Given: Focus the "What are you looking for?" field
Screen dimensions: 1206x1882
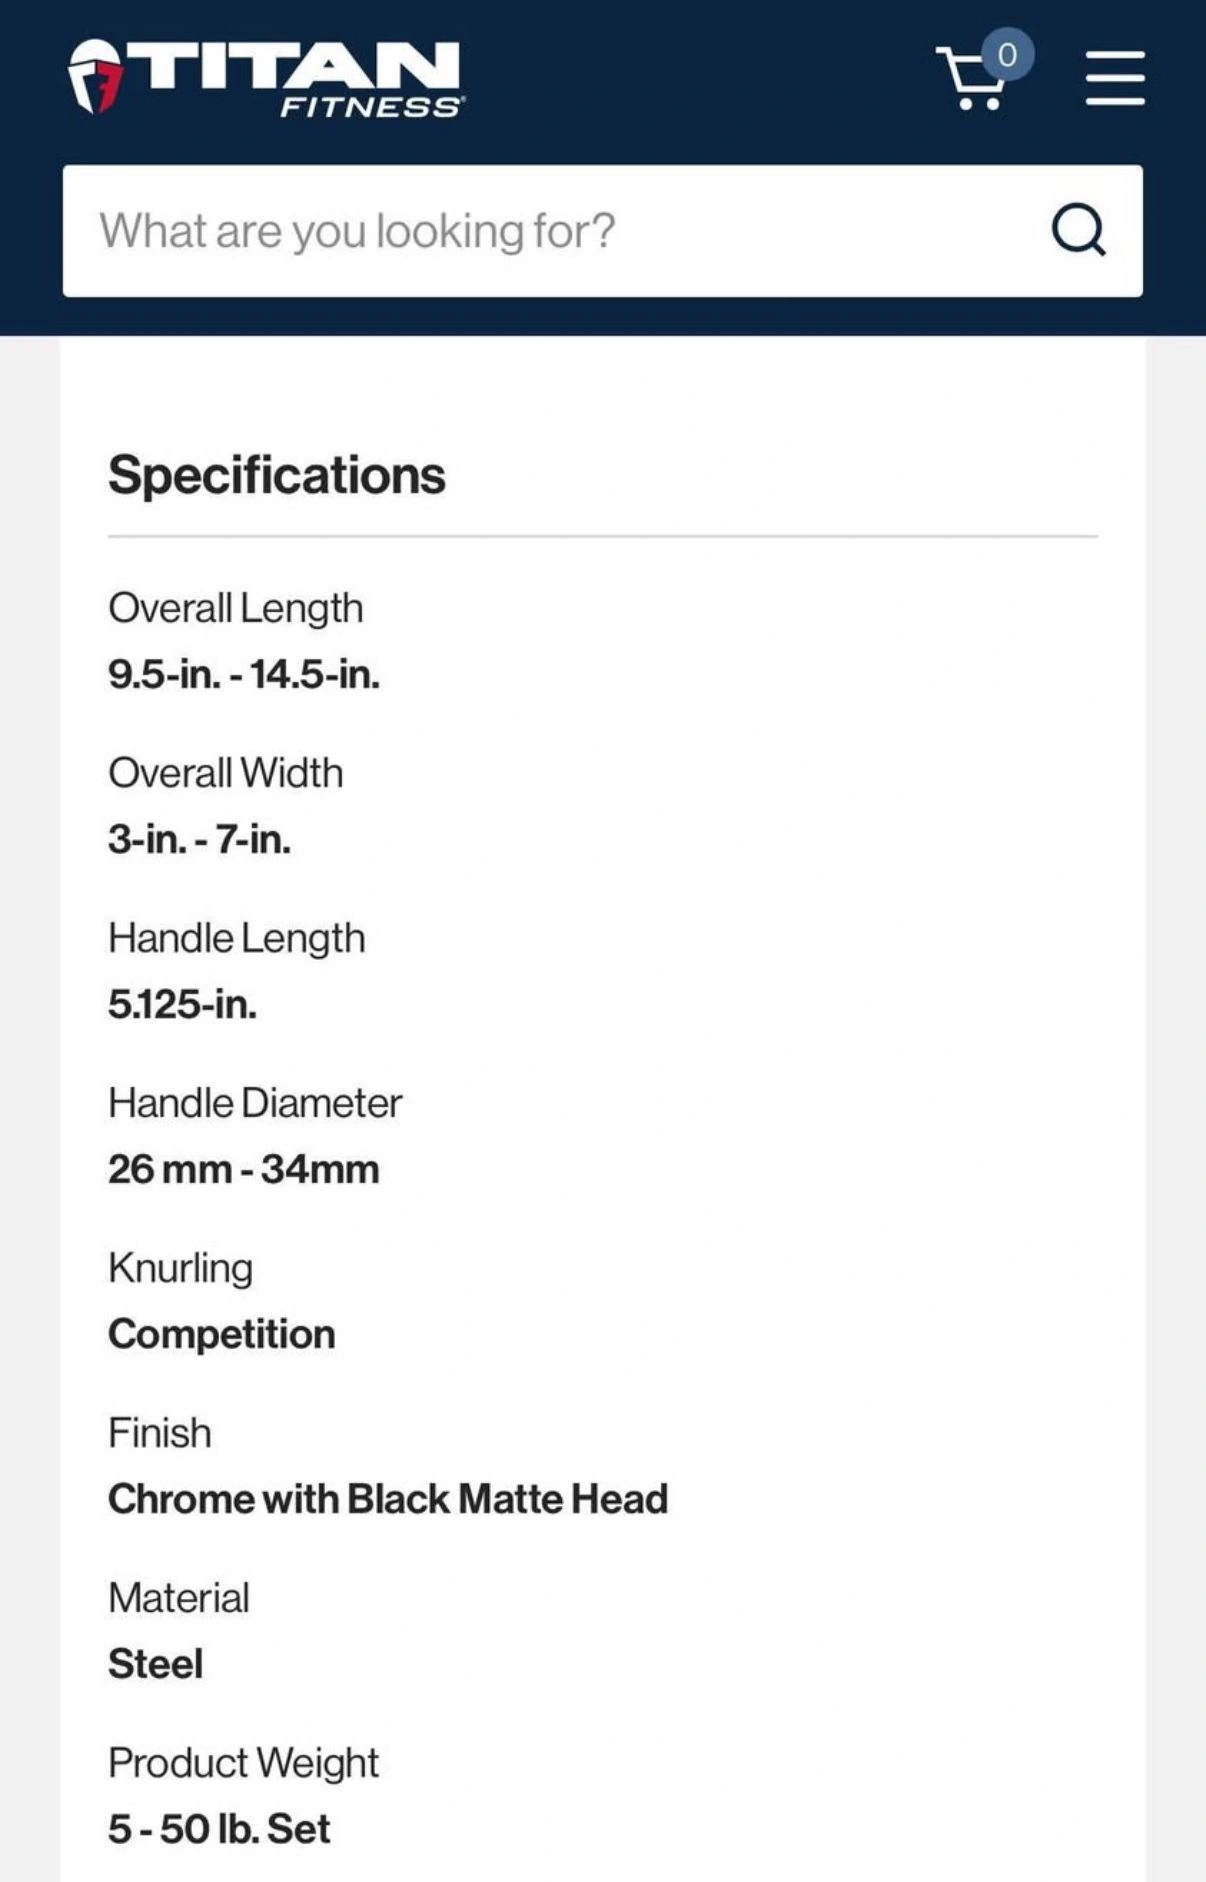Looking at the screenshot, I should point(550,231).
